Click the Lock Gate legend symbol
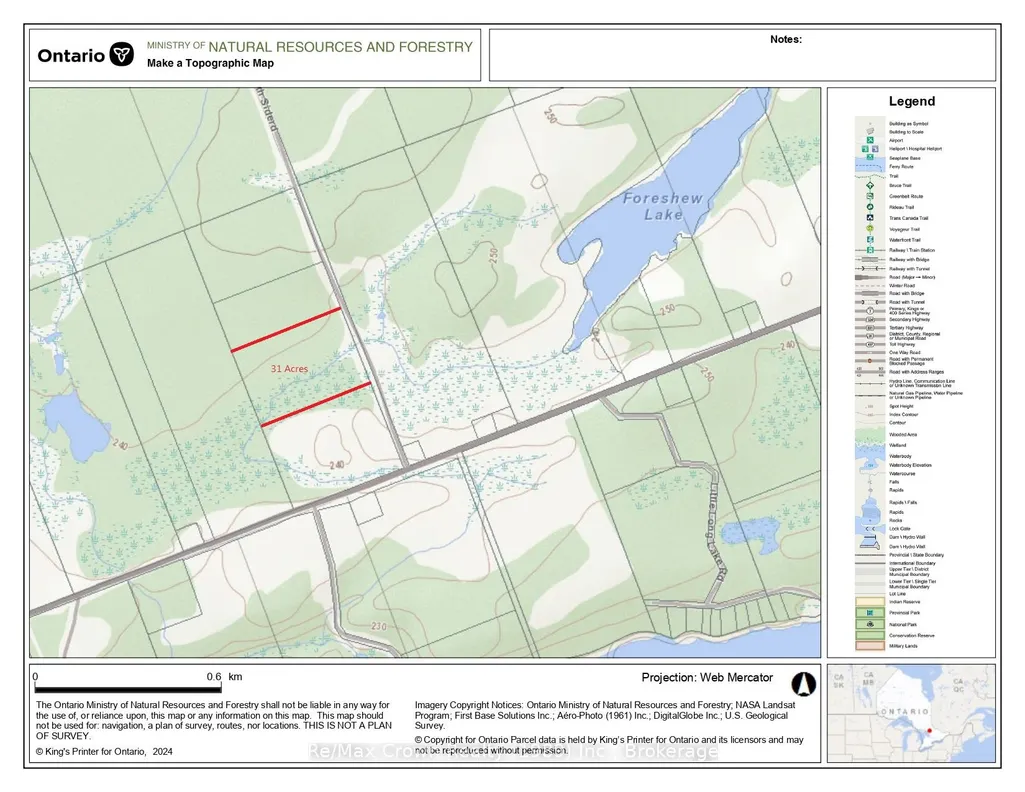Screen dimensions: 1025x792 (870, 529)
